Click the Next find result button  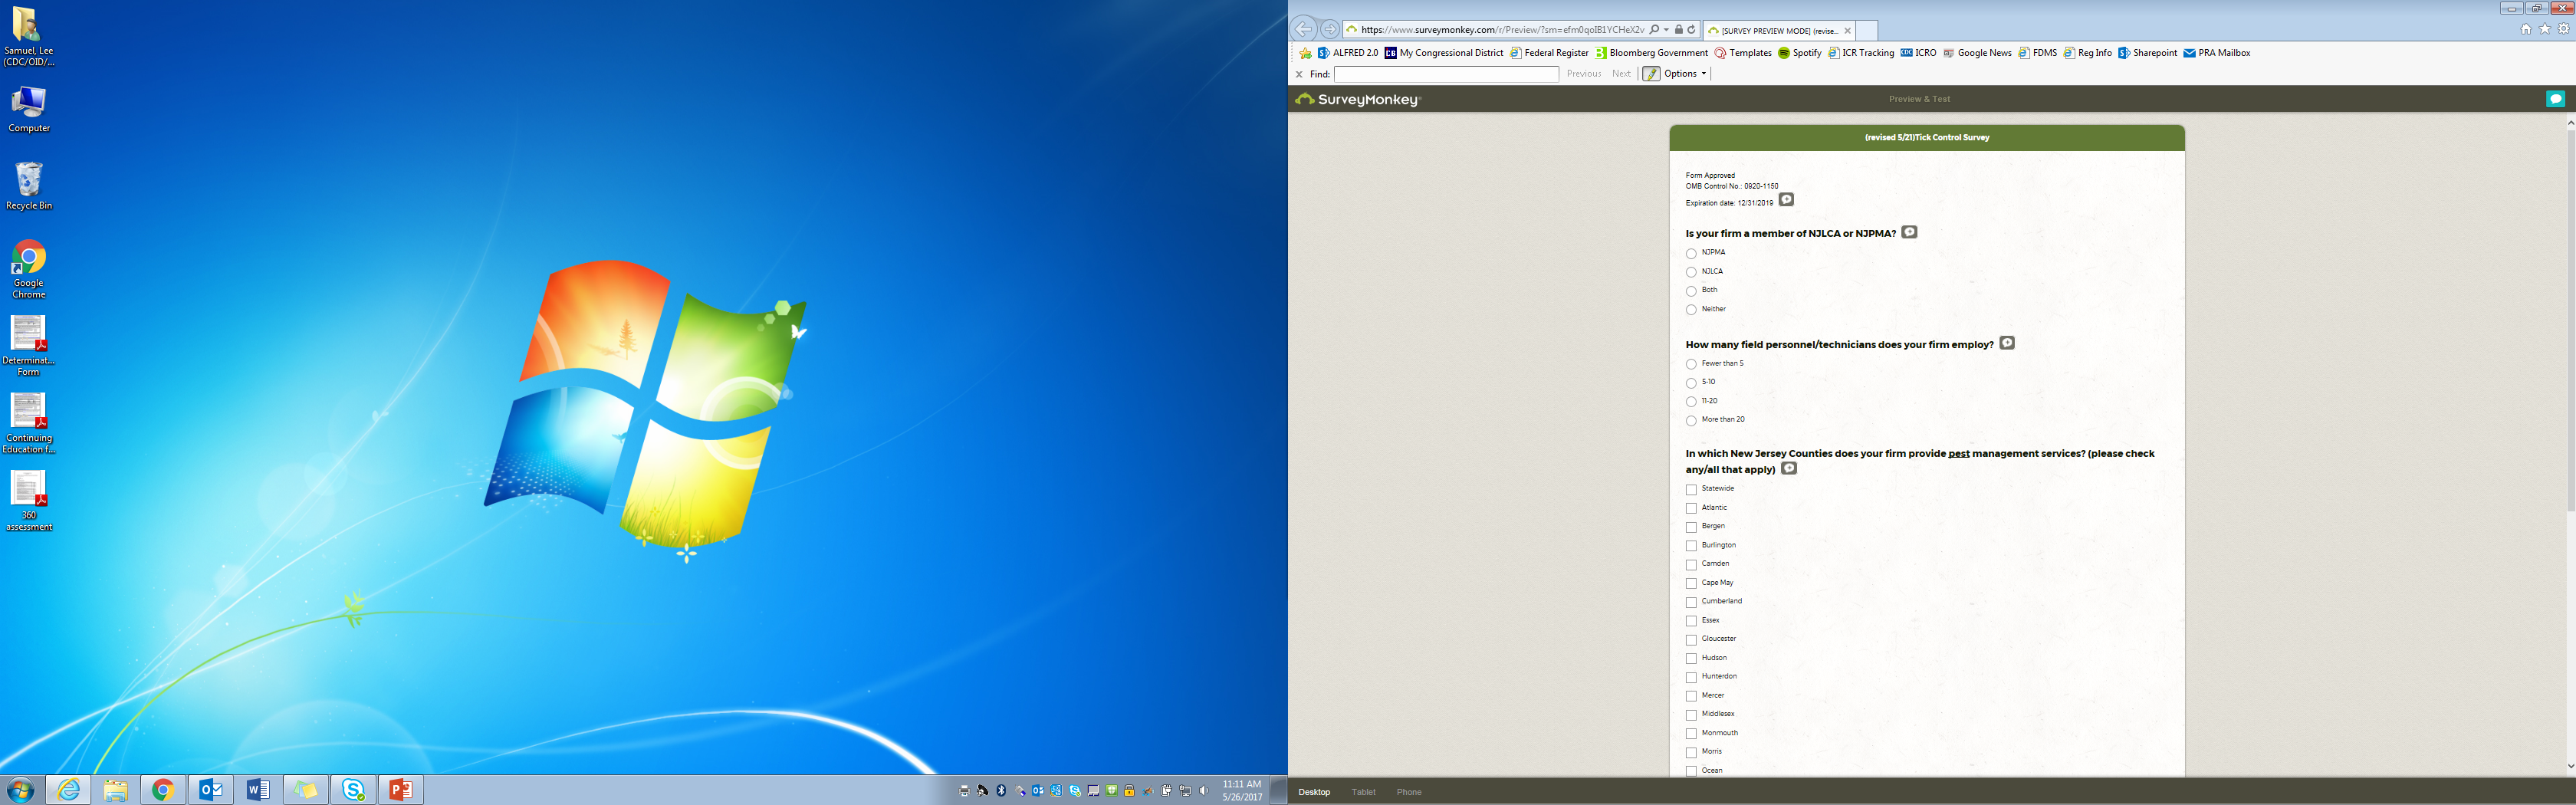tap(1621, 74)
